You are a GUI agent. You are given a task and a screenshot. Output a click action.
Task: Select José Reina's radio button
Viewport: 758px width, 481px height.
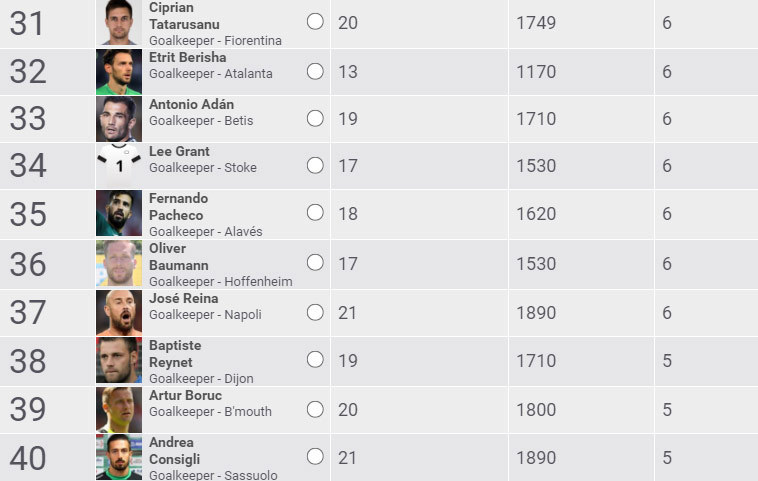point(315,312)
